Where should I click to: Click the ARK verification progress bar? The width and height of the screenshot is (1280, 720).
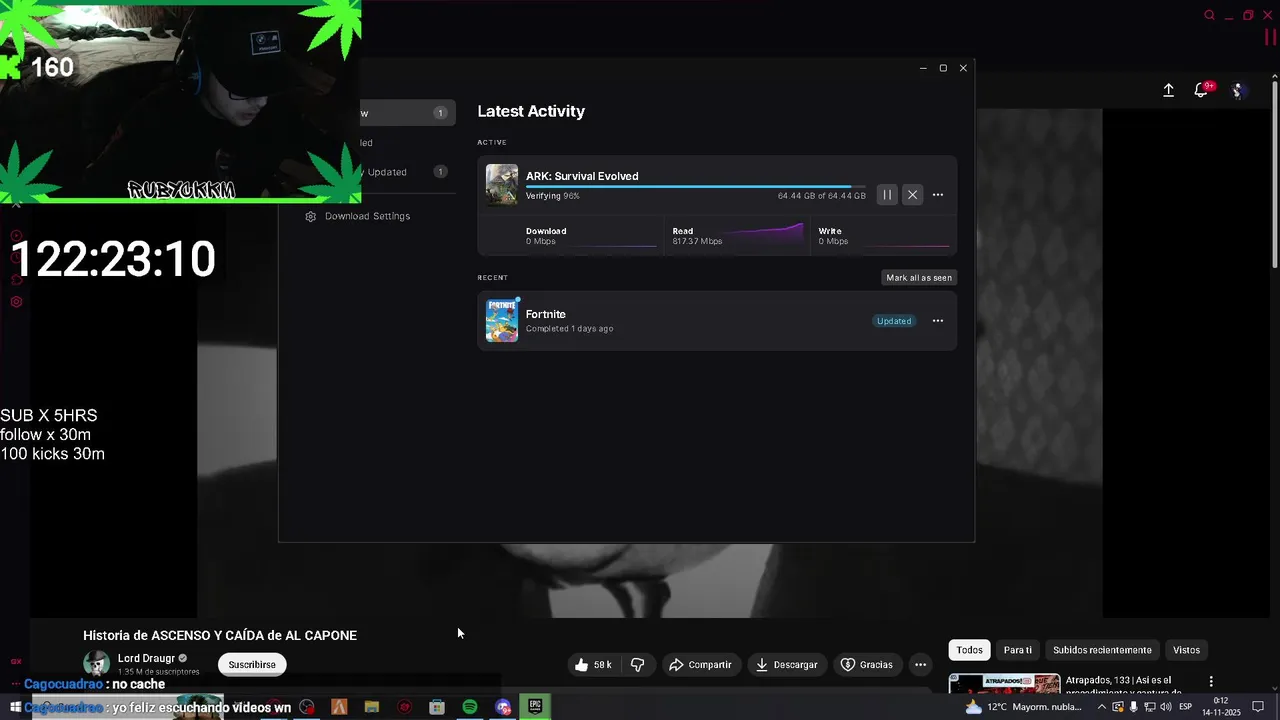click(x=696, y=187)
